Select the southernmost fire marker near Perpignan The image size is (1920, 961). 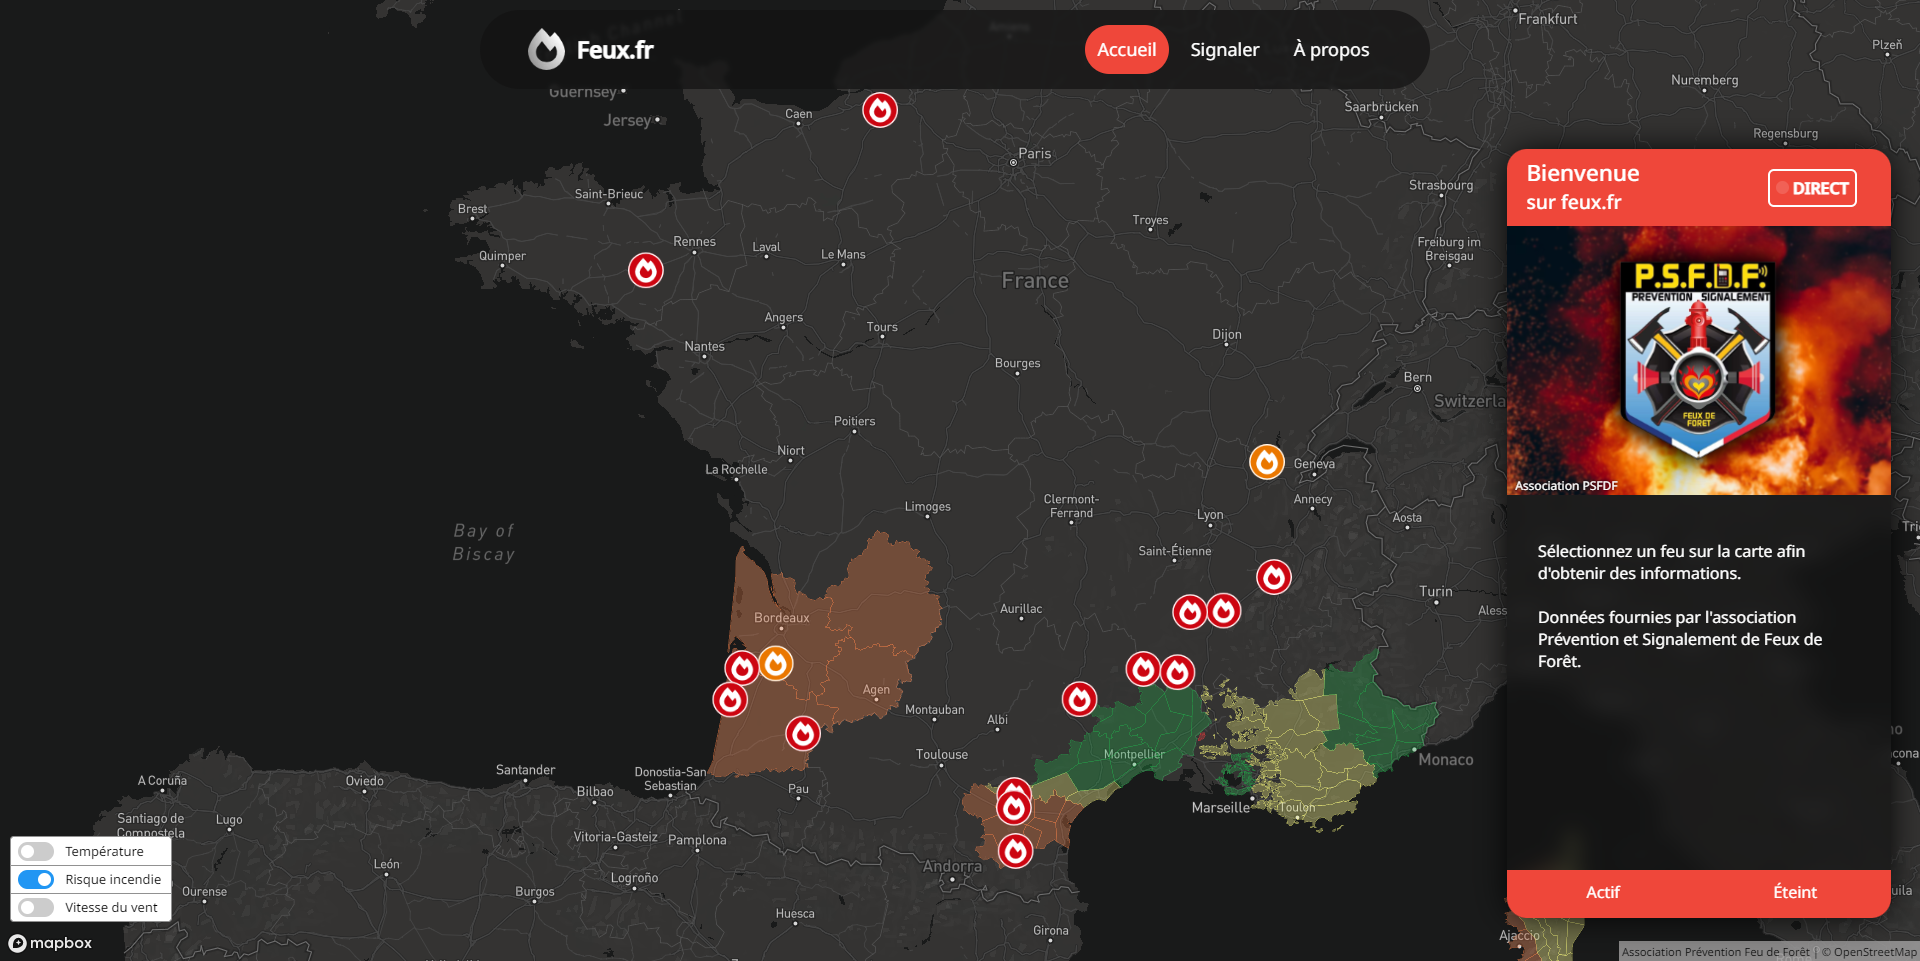pyautogui.click(x=1014, y=851)
